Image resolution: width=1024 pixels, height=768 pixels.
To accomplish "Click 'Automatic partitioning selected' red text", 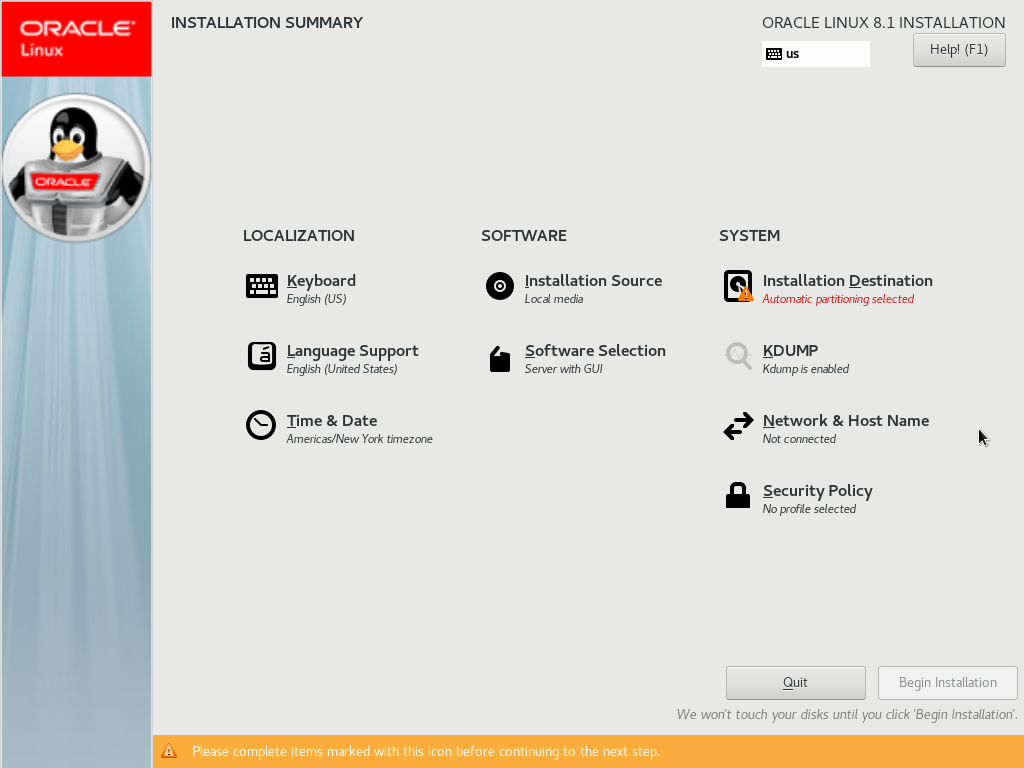I will click(838, 299).
